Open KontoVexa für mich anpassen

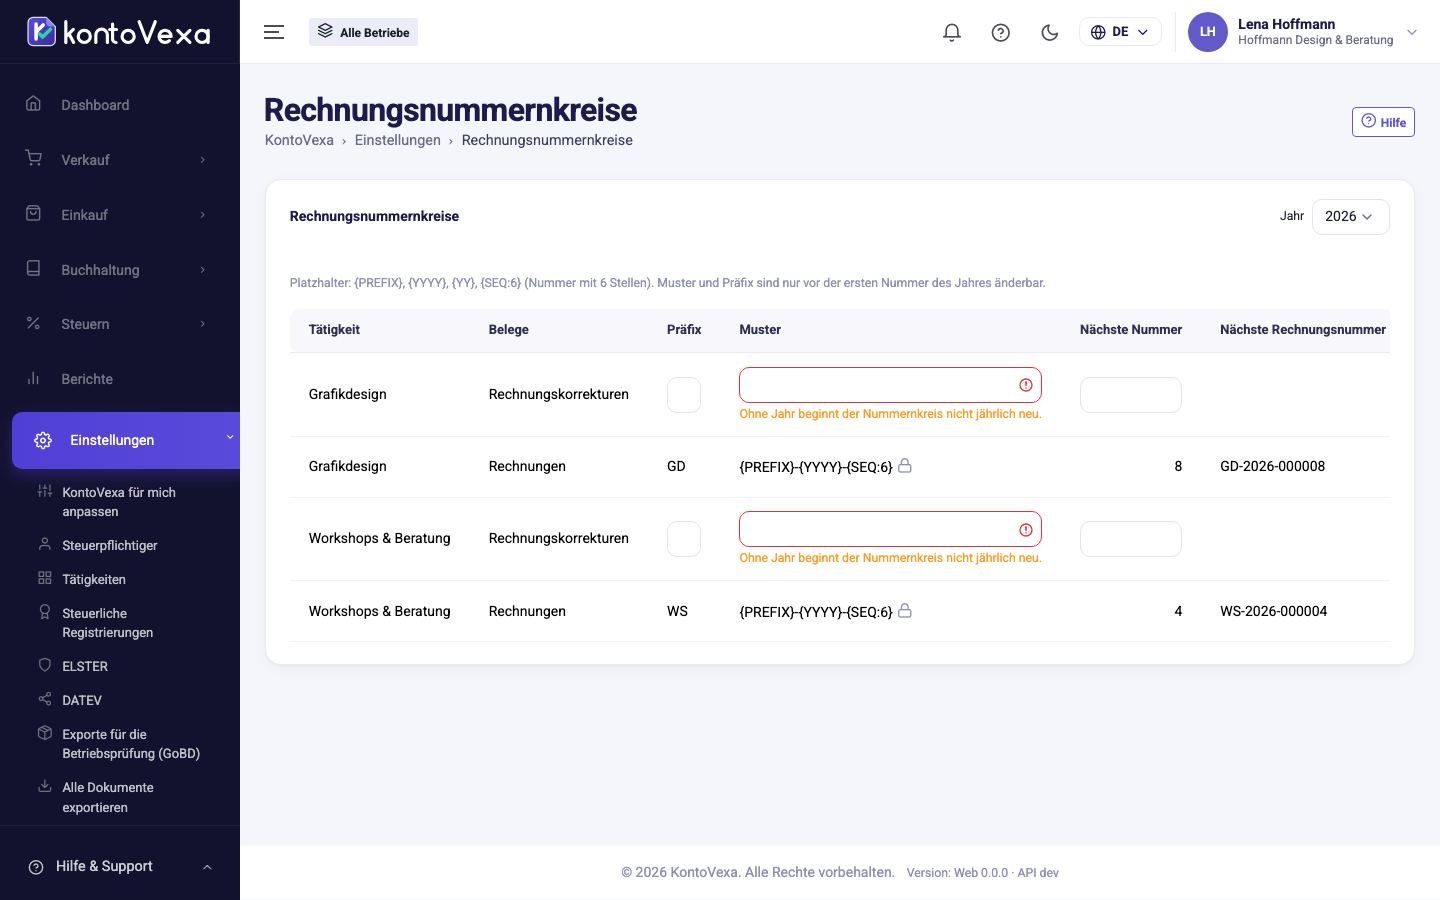(118, 502)
